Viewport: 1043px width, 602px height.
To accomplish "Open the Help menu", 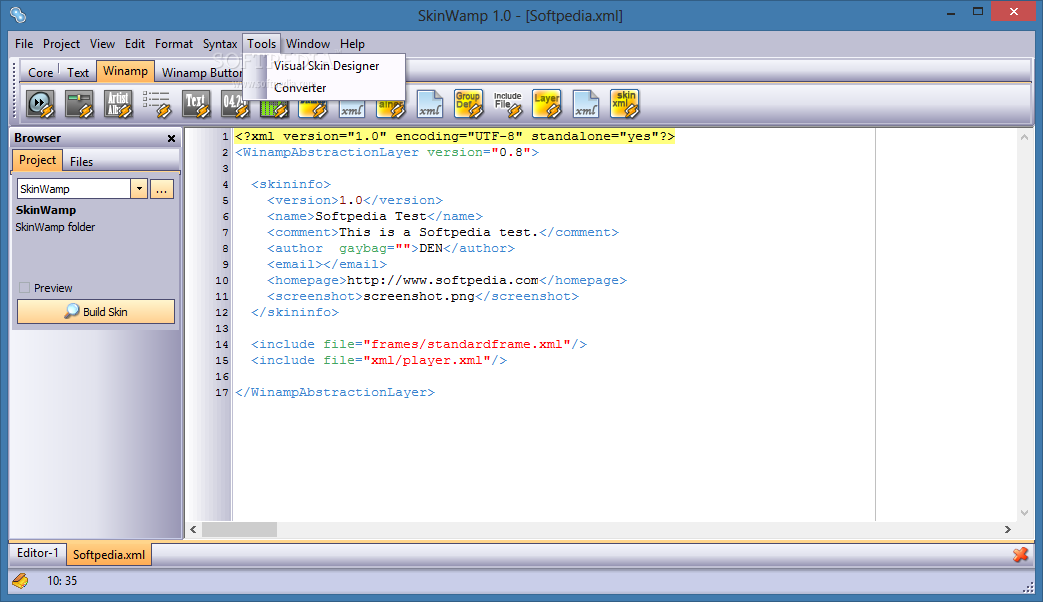I will (x=353, y=44).
